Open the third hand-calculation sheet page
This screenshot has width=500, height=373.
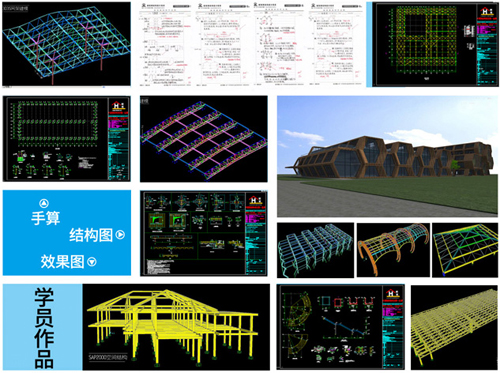[x=279, y=45]
